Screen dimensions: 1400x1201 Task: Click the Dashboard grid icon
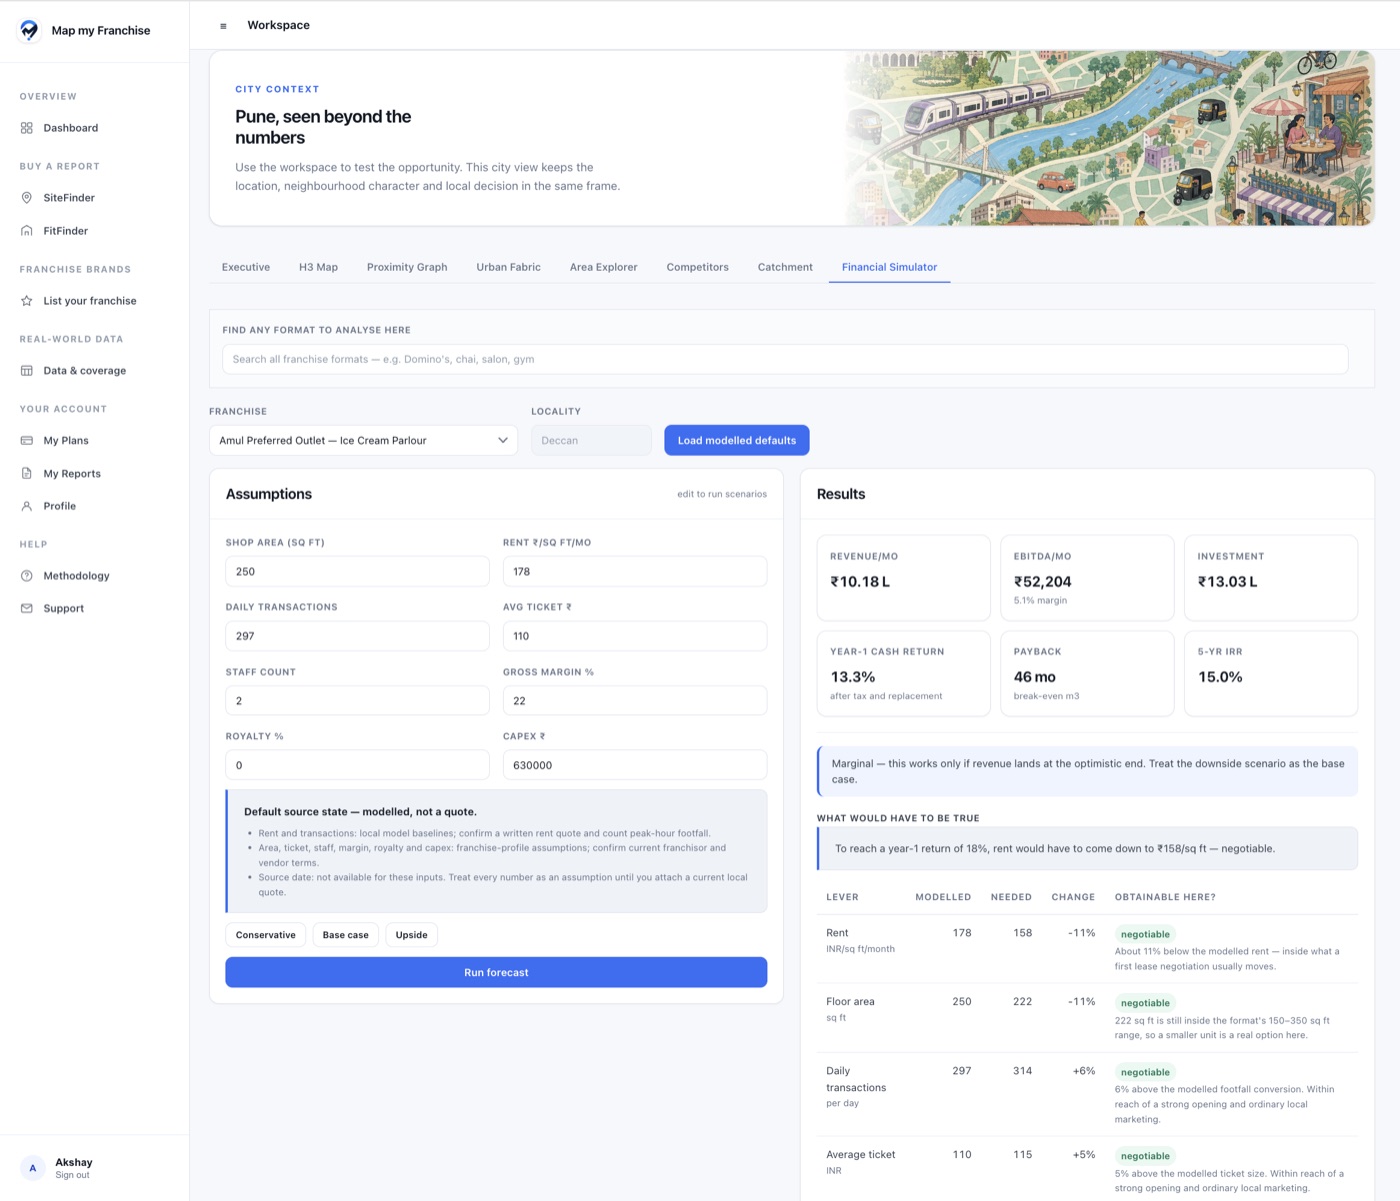pos(27,128)
